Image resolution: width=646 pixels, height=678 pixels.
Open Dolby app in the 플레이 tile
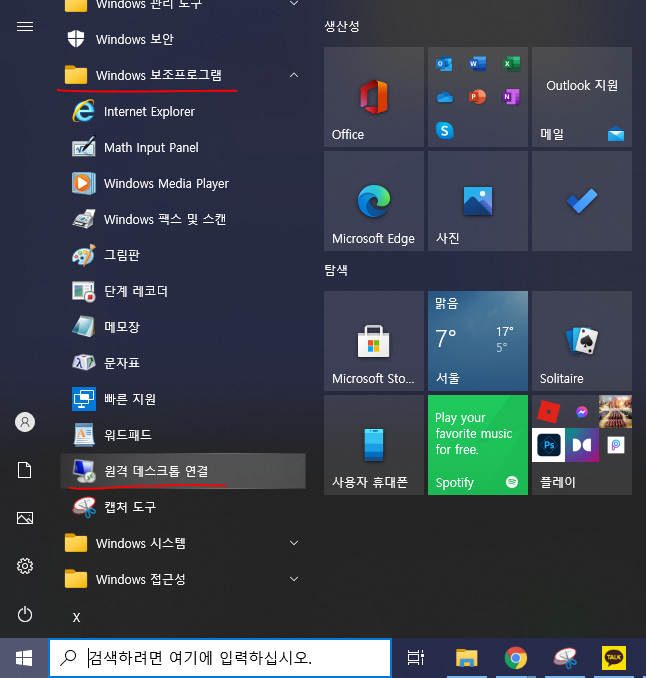point(582,445)
